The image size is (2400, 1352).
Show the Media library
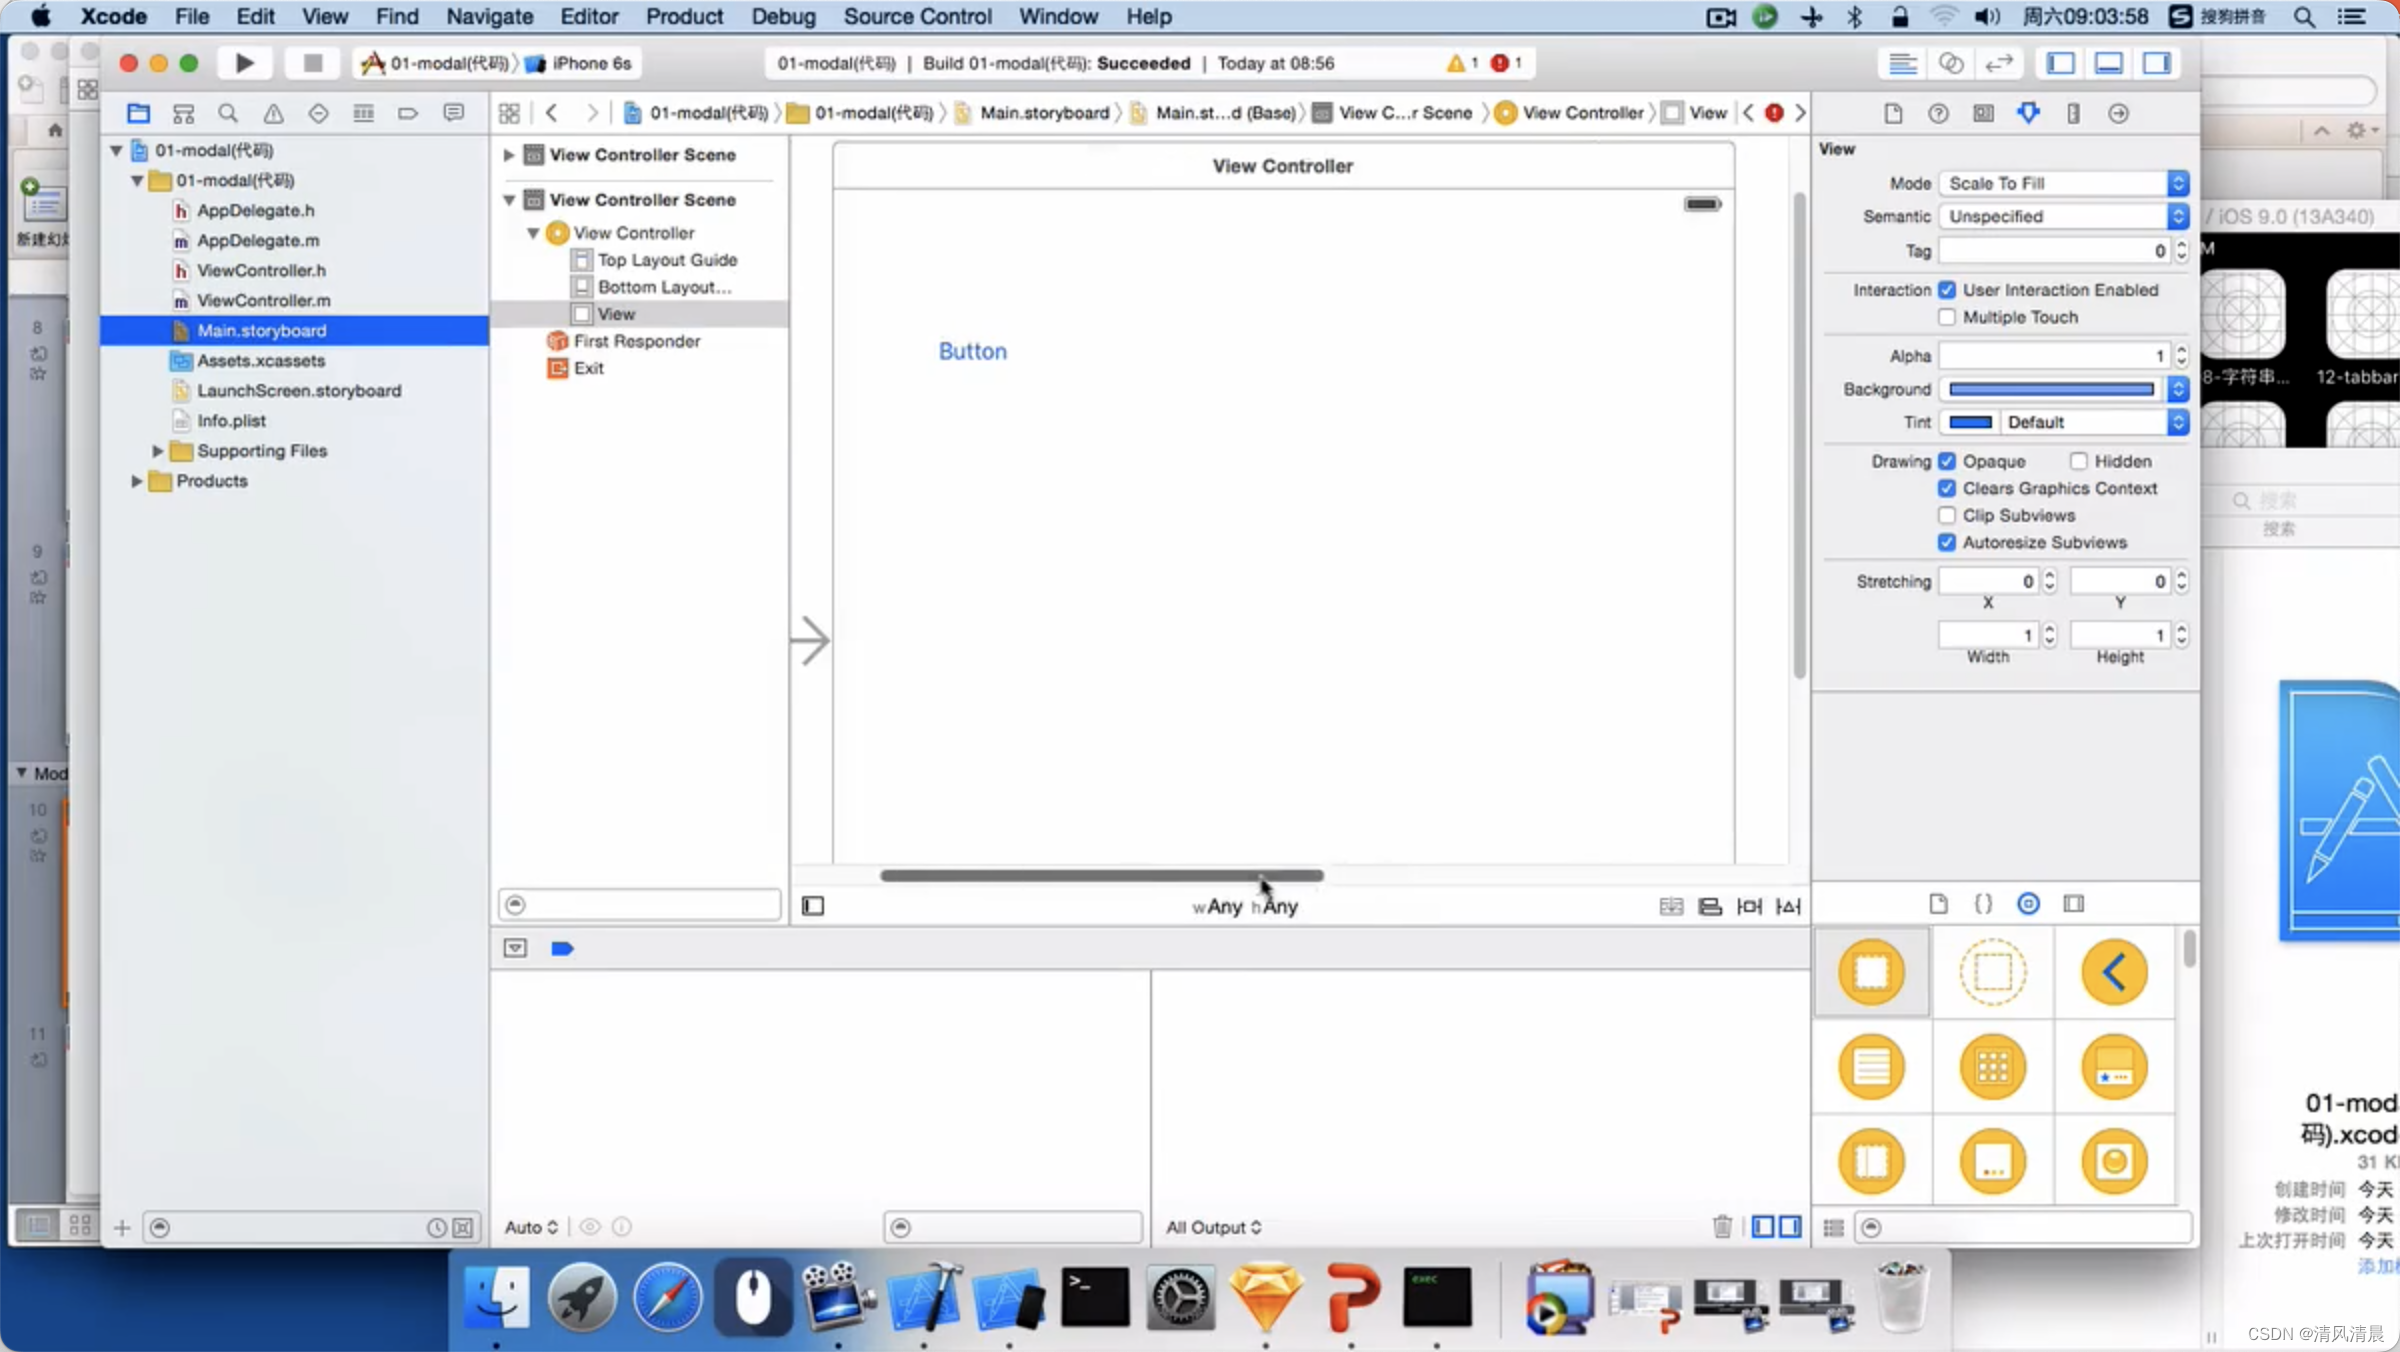(2074, 904)
